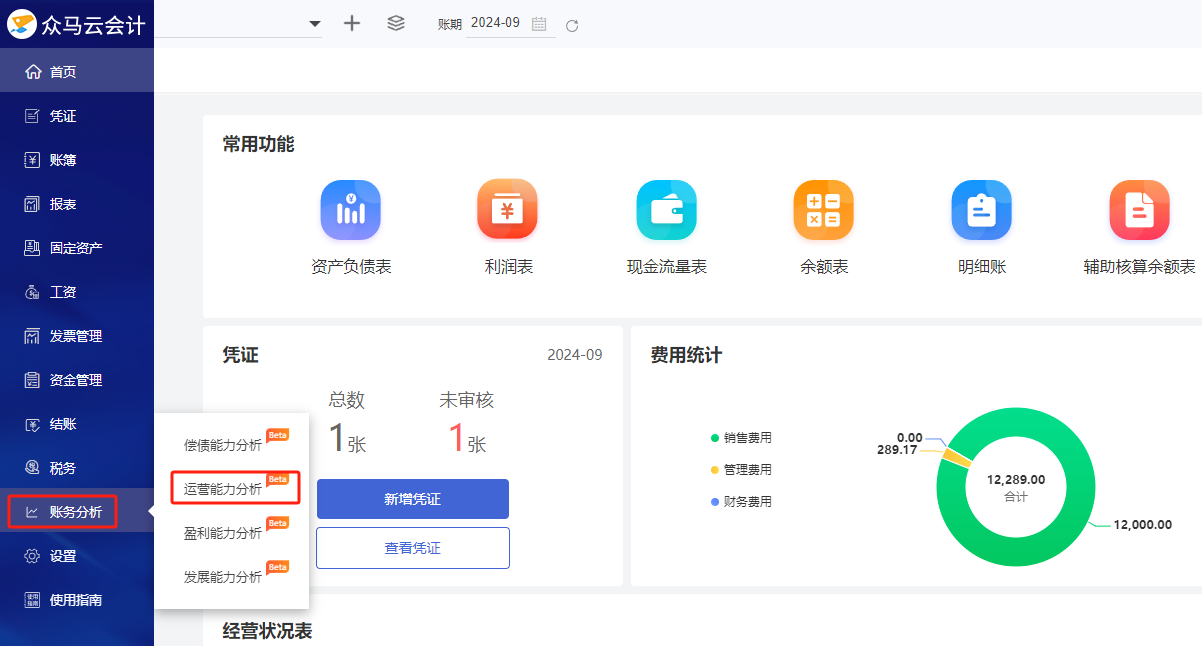Open 结账 in the sidebar
The height and width of the screenshot is (646, 1202).
tap(77, 424)
